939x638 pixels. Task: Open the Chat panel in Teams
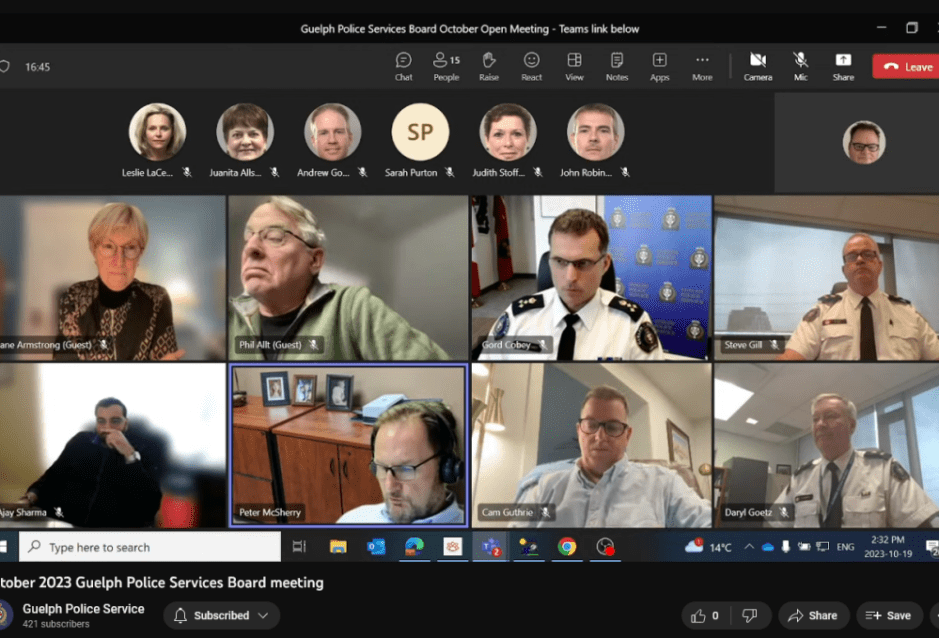tap(403, 66)
